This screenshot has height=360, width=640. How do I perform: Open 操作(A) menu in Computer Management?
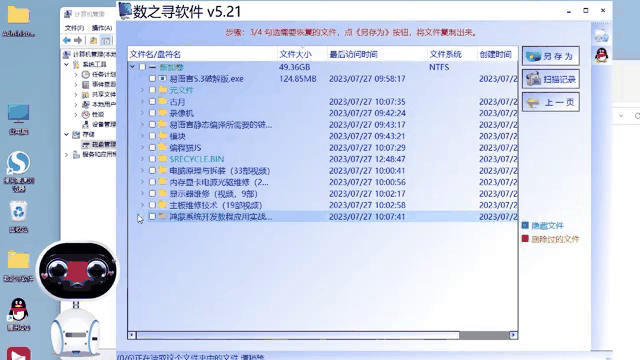click(102, 28)
